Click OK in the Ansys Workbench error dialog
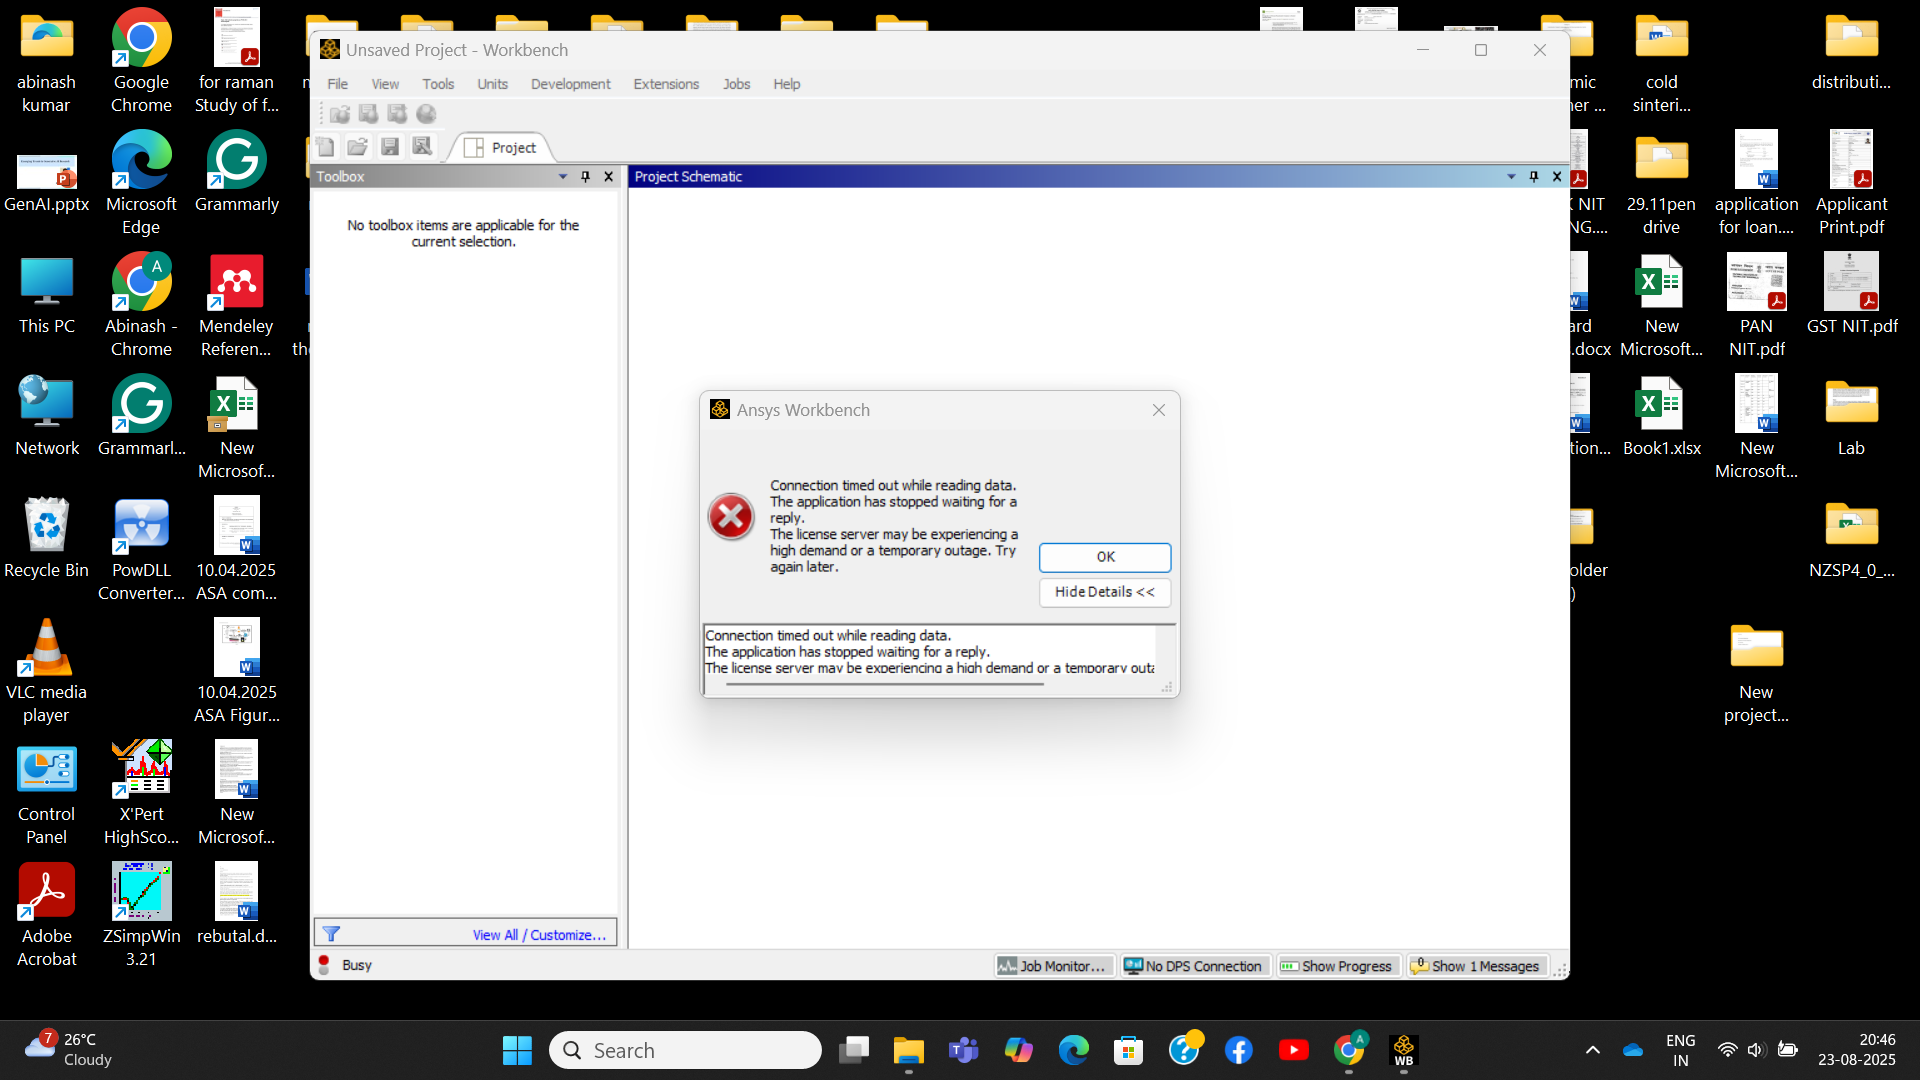 pyautogui.click(x=1105, y=557)
